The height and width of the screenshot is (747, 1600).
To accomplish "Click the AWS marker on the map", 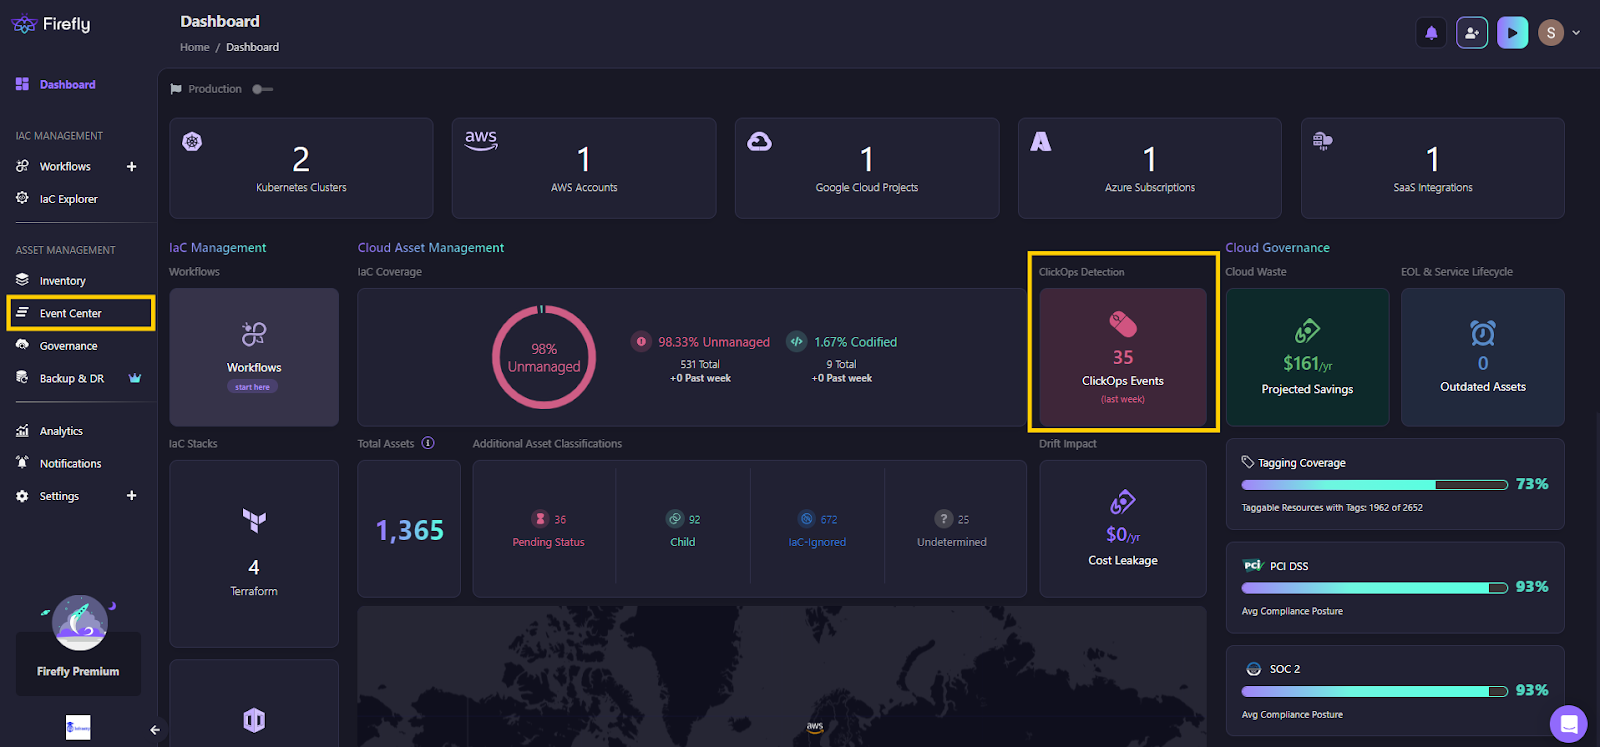I will pyautogui.click(x=815, y=727).
